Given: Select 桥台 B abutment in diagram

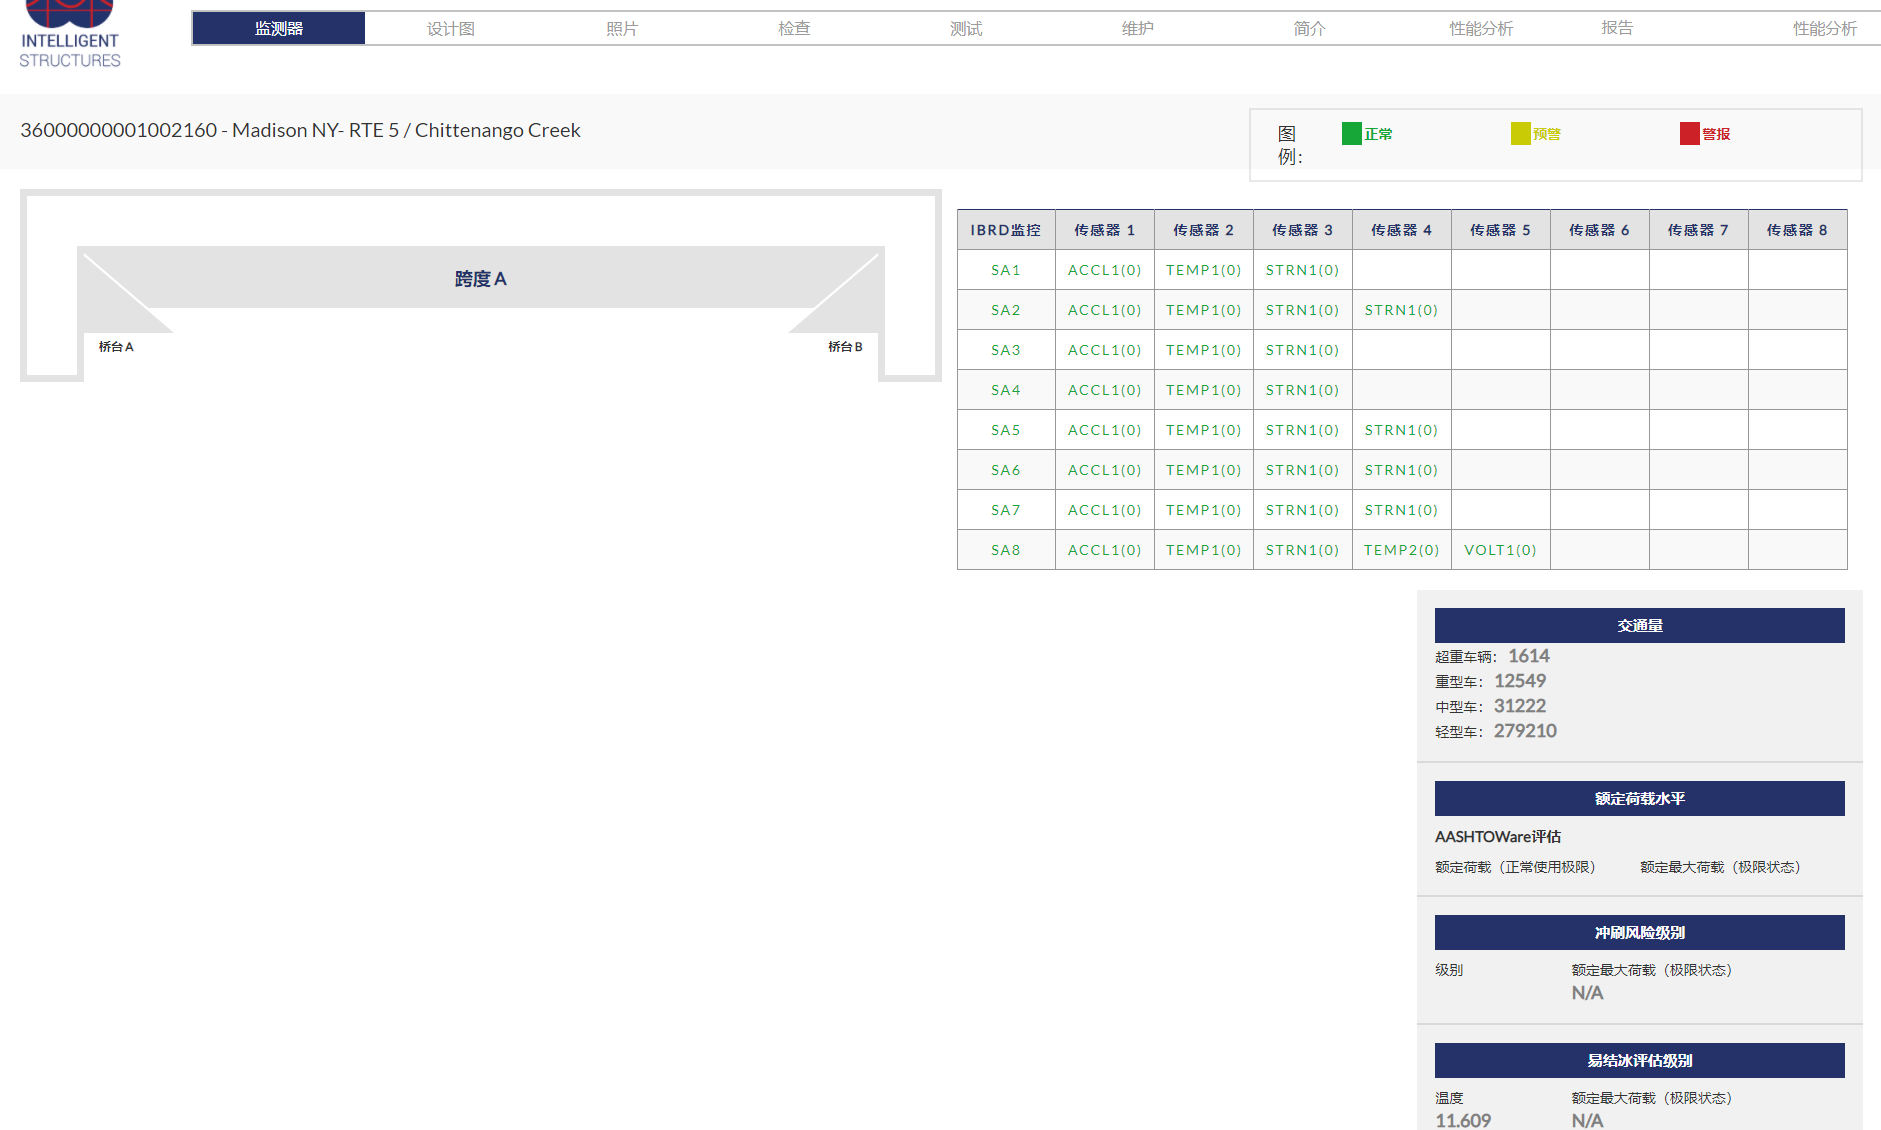Looking at the screenshot, I should click(x=845, y=347).
